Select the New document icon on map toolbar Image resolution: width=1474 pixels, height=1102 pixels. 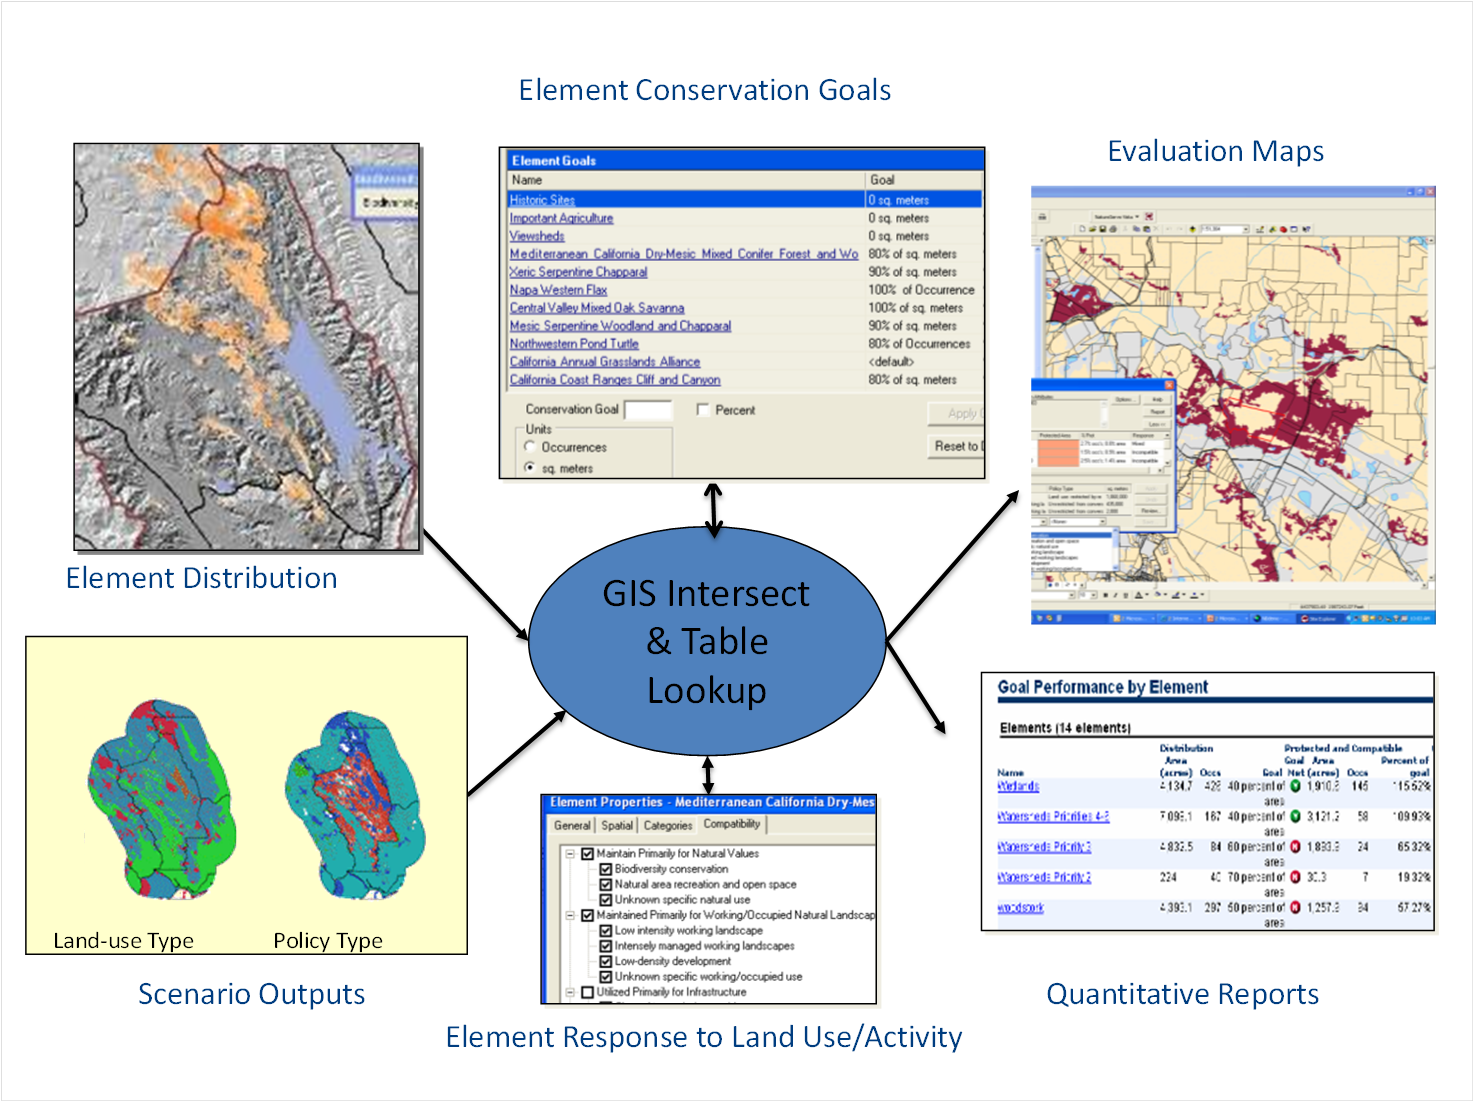pos(1082,228)
